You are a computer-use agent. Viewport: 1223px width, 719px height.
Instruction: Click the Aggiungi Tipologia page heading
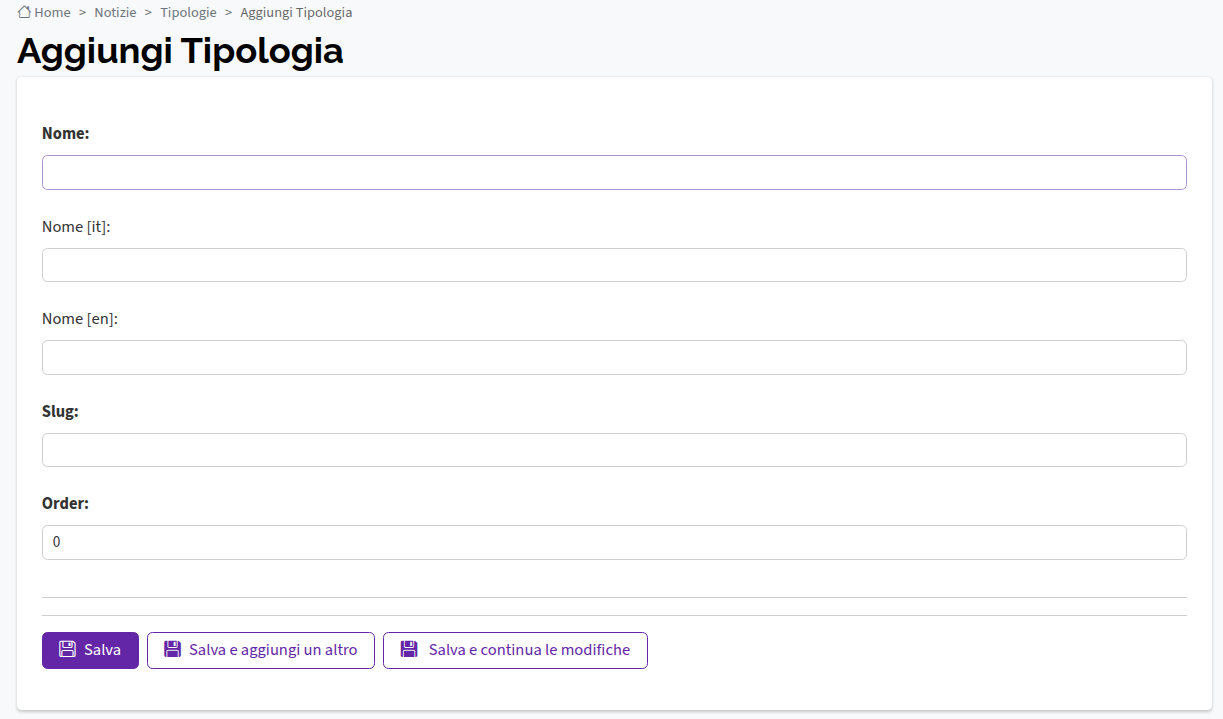180,51
